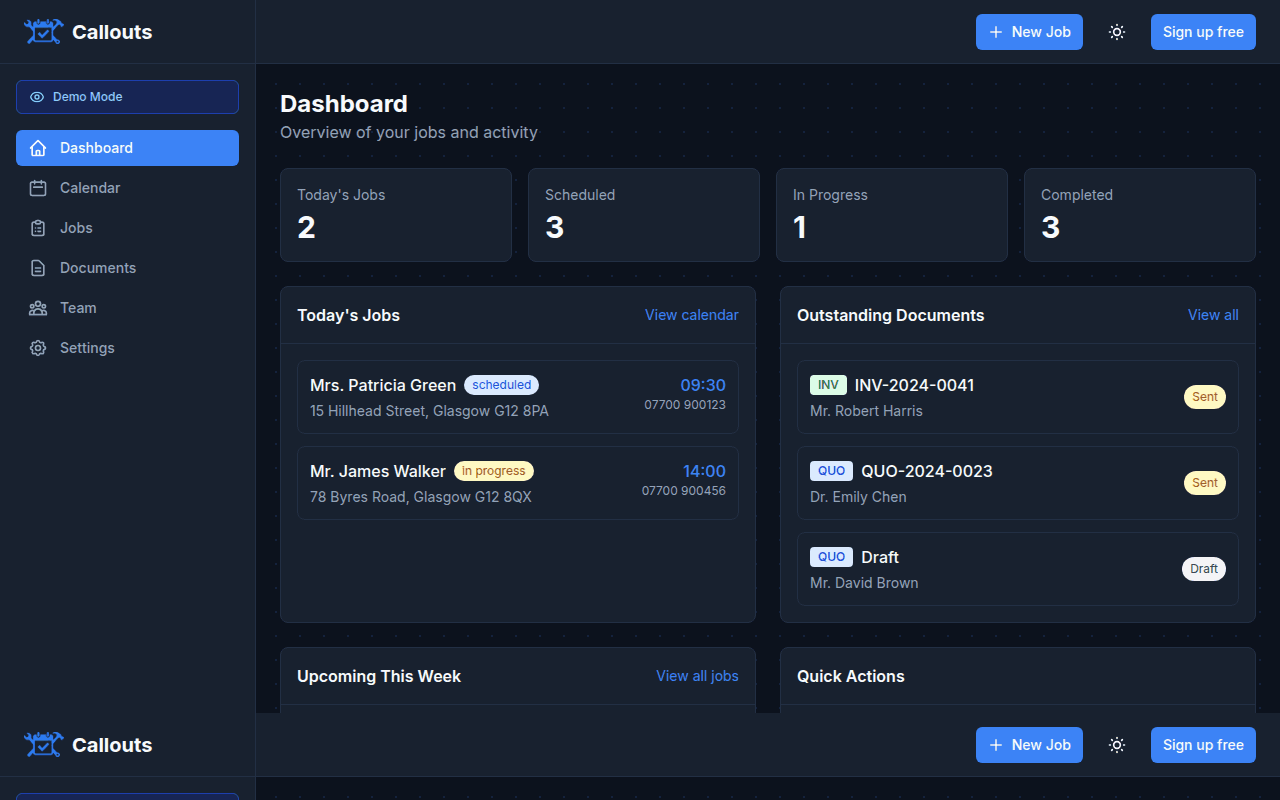Open View calendar from Today's Jobs panel
The height and width of the screenshot is (800, 1280).
point(691,314)
